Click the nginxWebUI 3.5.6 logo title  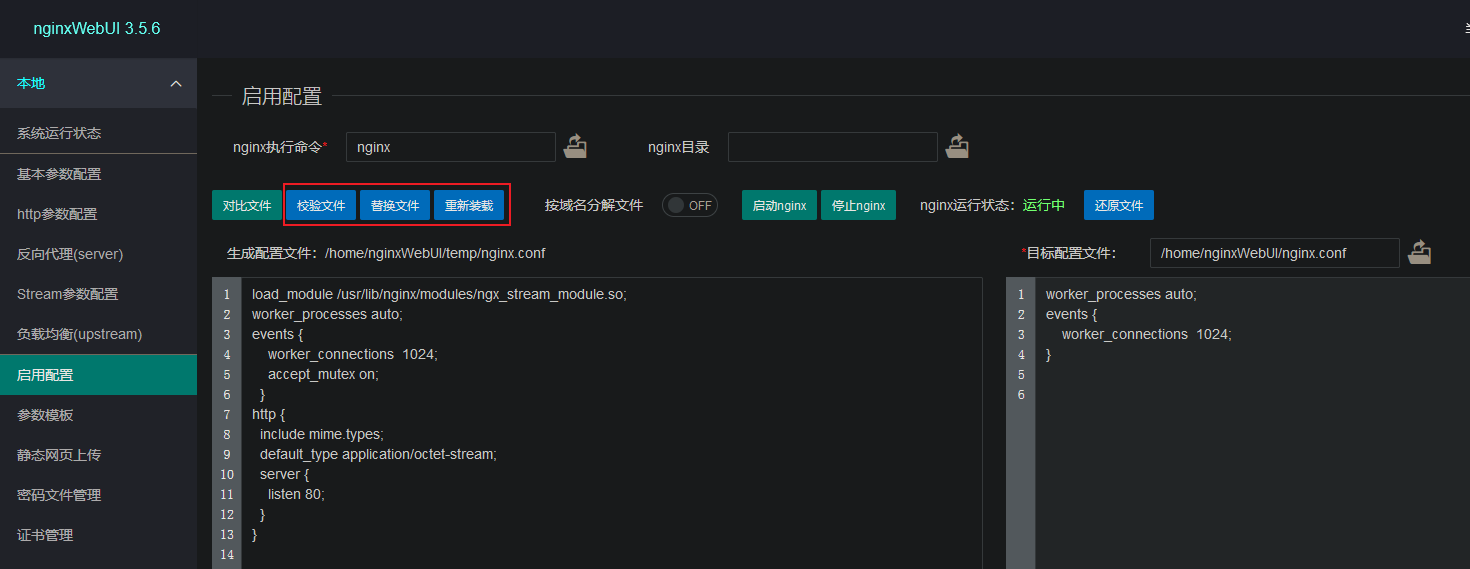click(x=96, y=28)
